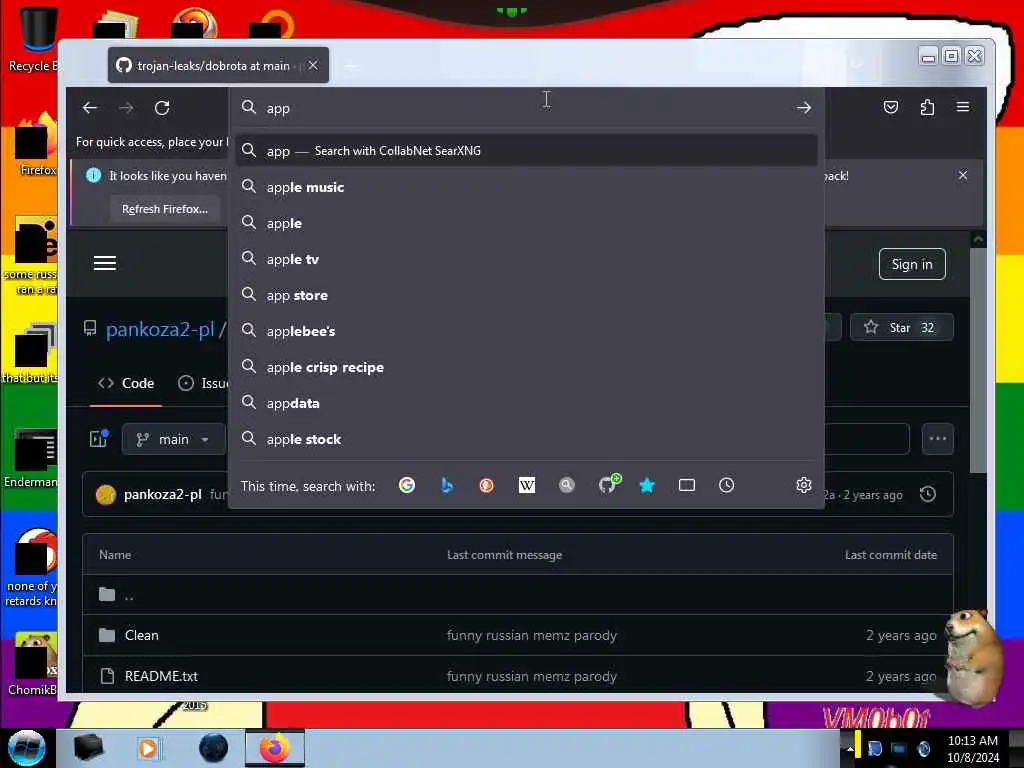The image size is (1024, 768).
Task: Click the Refresh Firefox... button
Action: click(165, 209)
